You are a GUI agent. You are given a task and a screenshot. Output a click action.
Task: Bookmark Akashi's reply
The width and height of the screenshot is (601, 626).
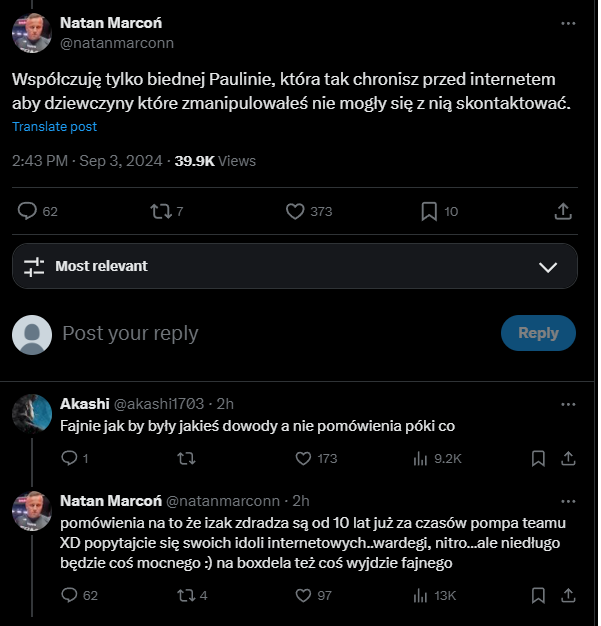tap(538, 458)
